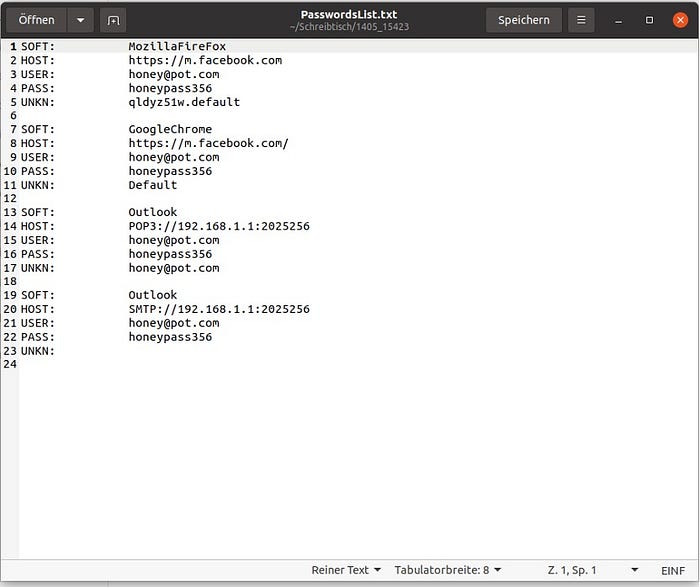Click the Öffnen button
Image resolution: width=700 pixels, height=587 pixels.
click(x=37, y=20)
